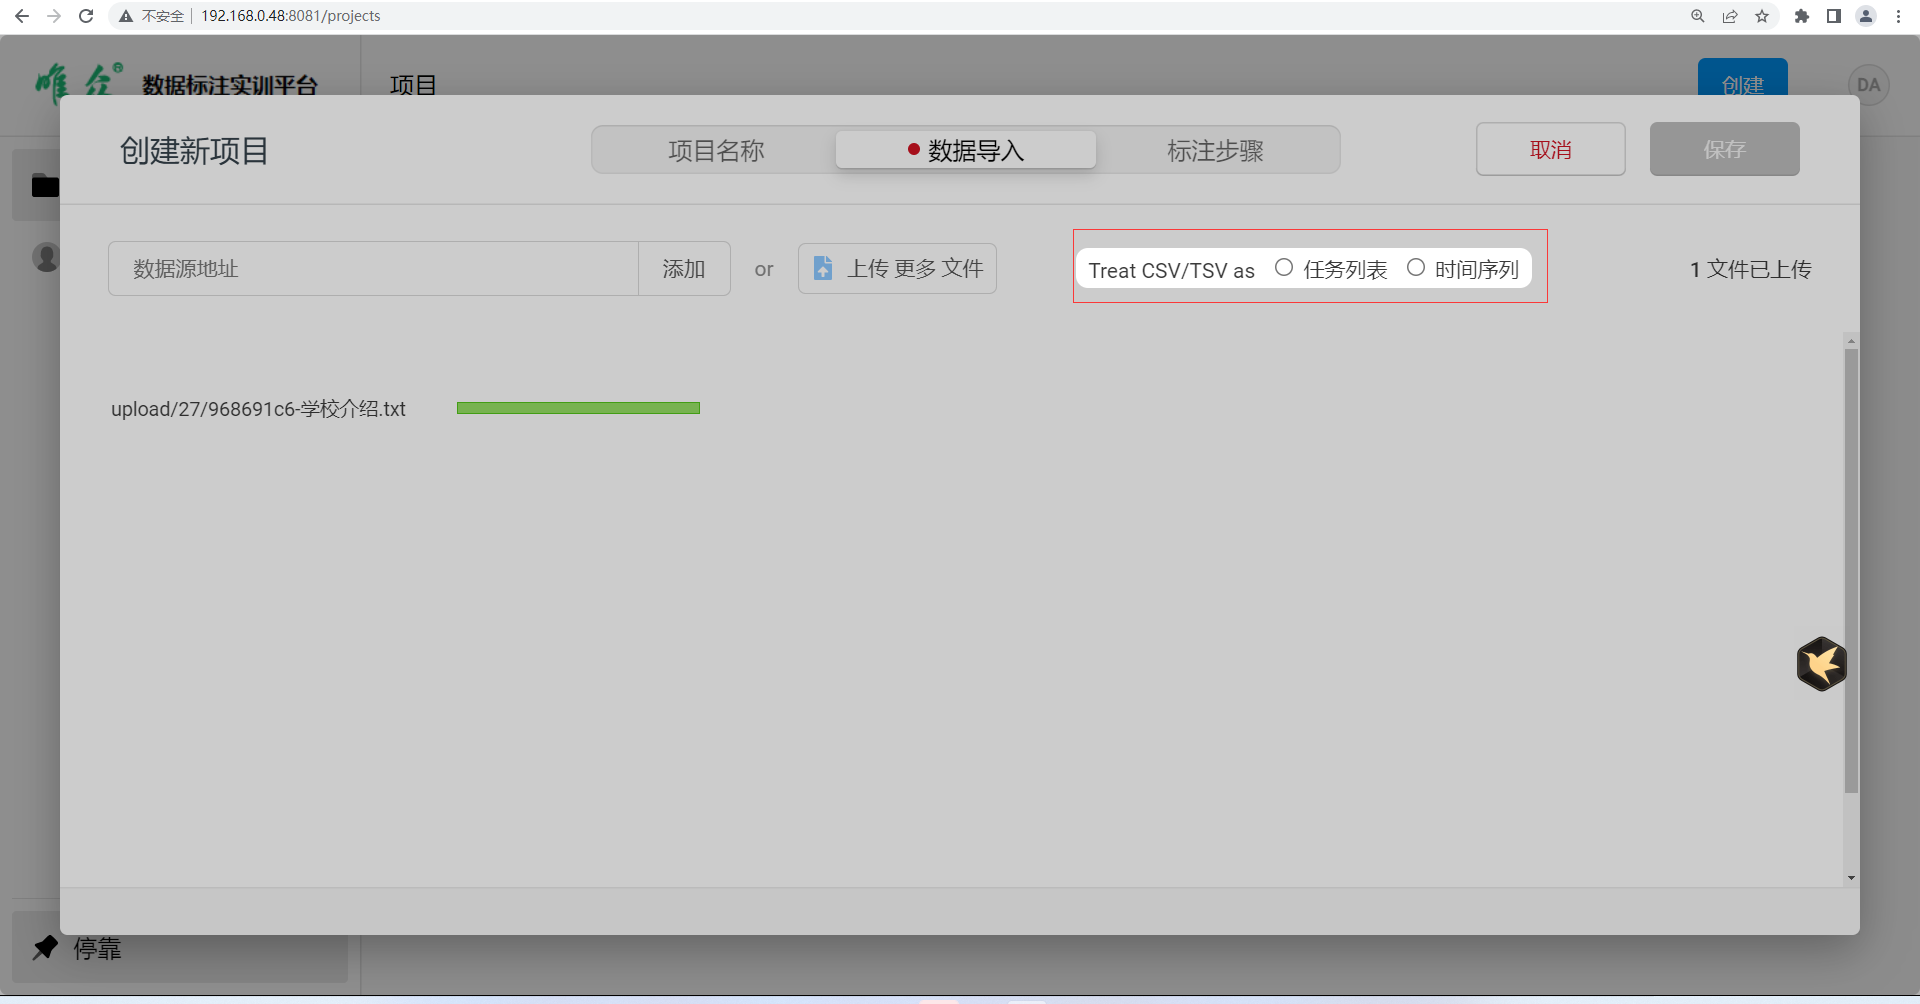Click into the 数据源地址 input field
The width and height of the screenshot is (1920, 1004).
(x=373, y=269)
